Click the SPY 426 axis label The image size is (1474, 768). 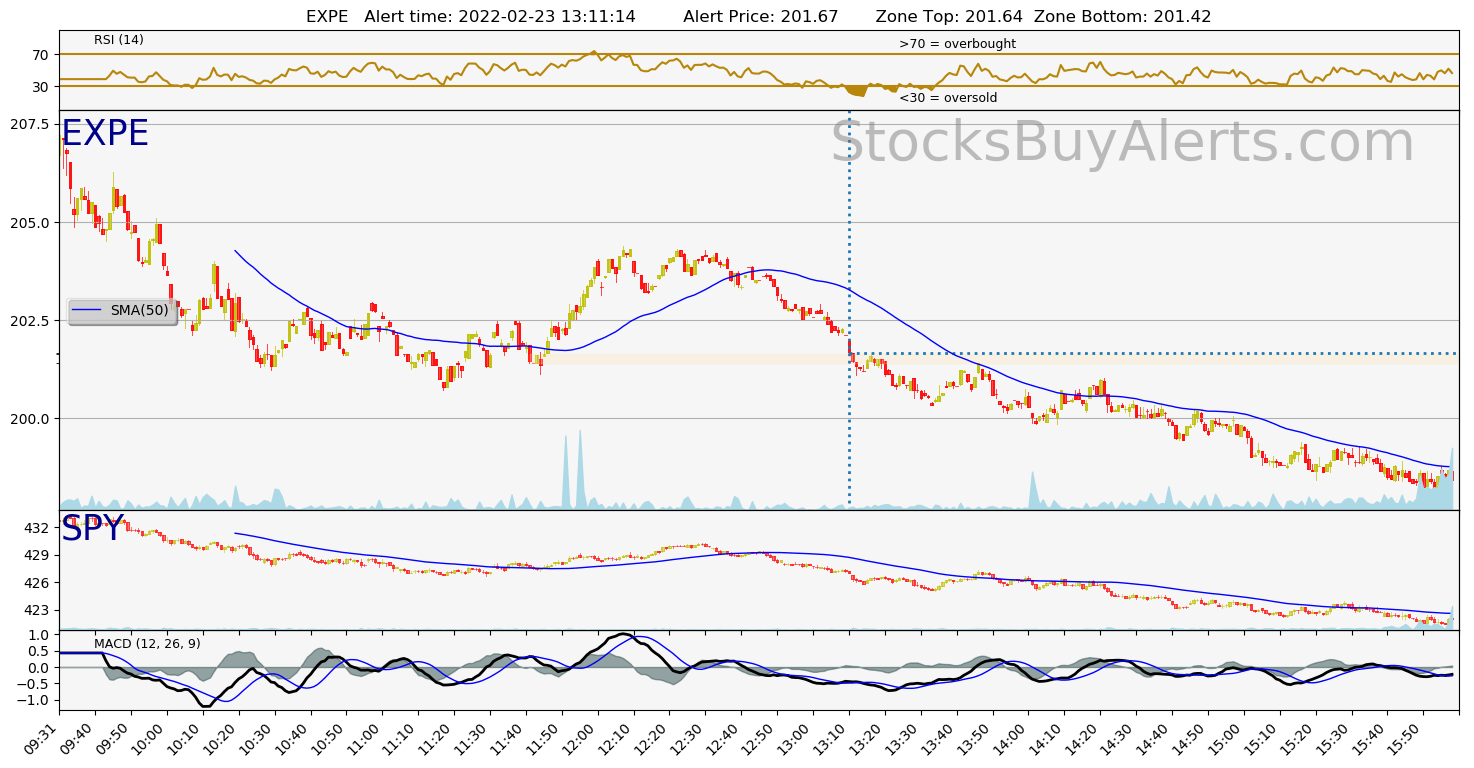point(36,582)
